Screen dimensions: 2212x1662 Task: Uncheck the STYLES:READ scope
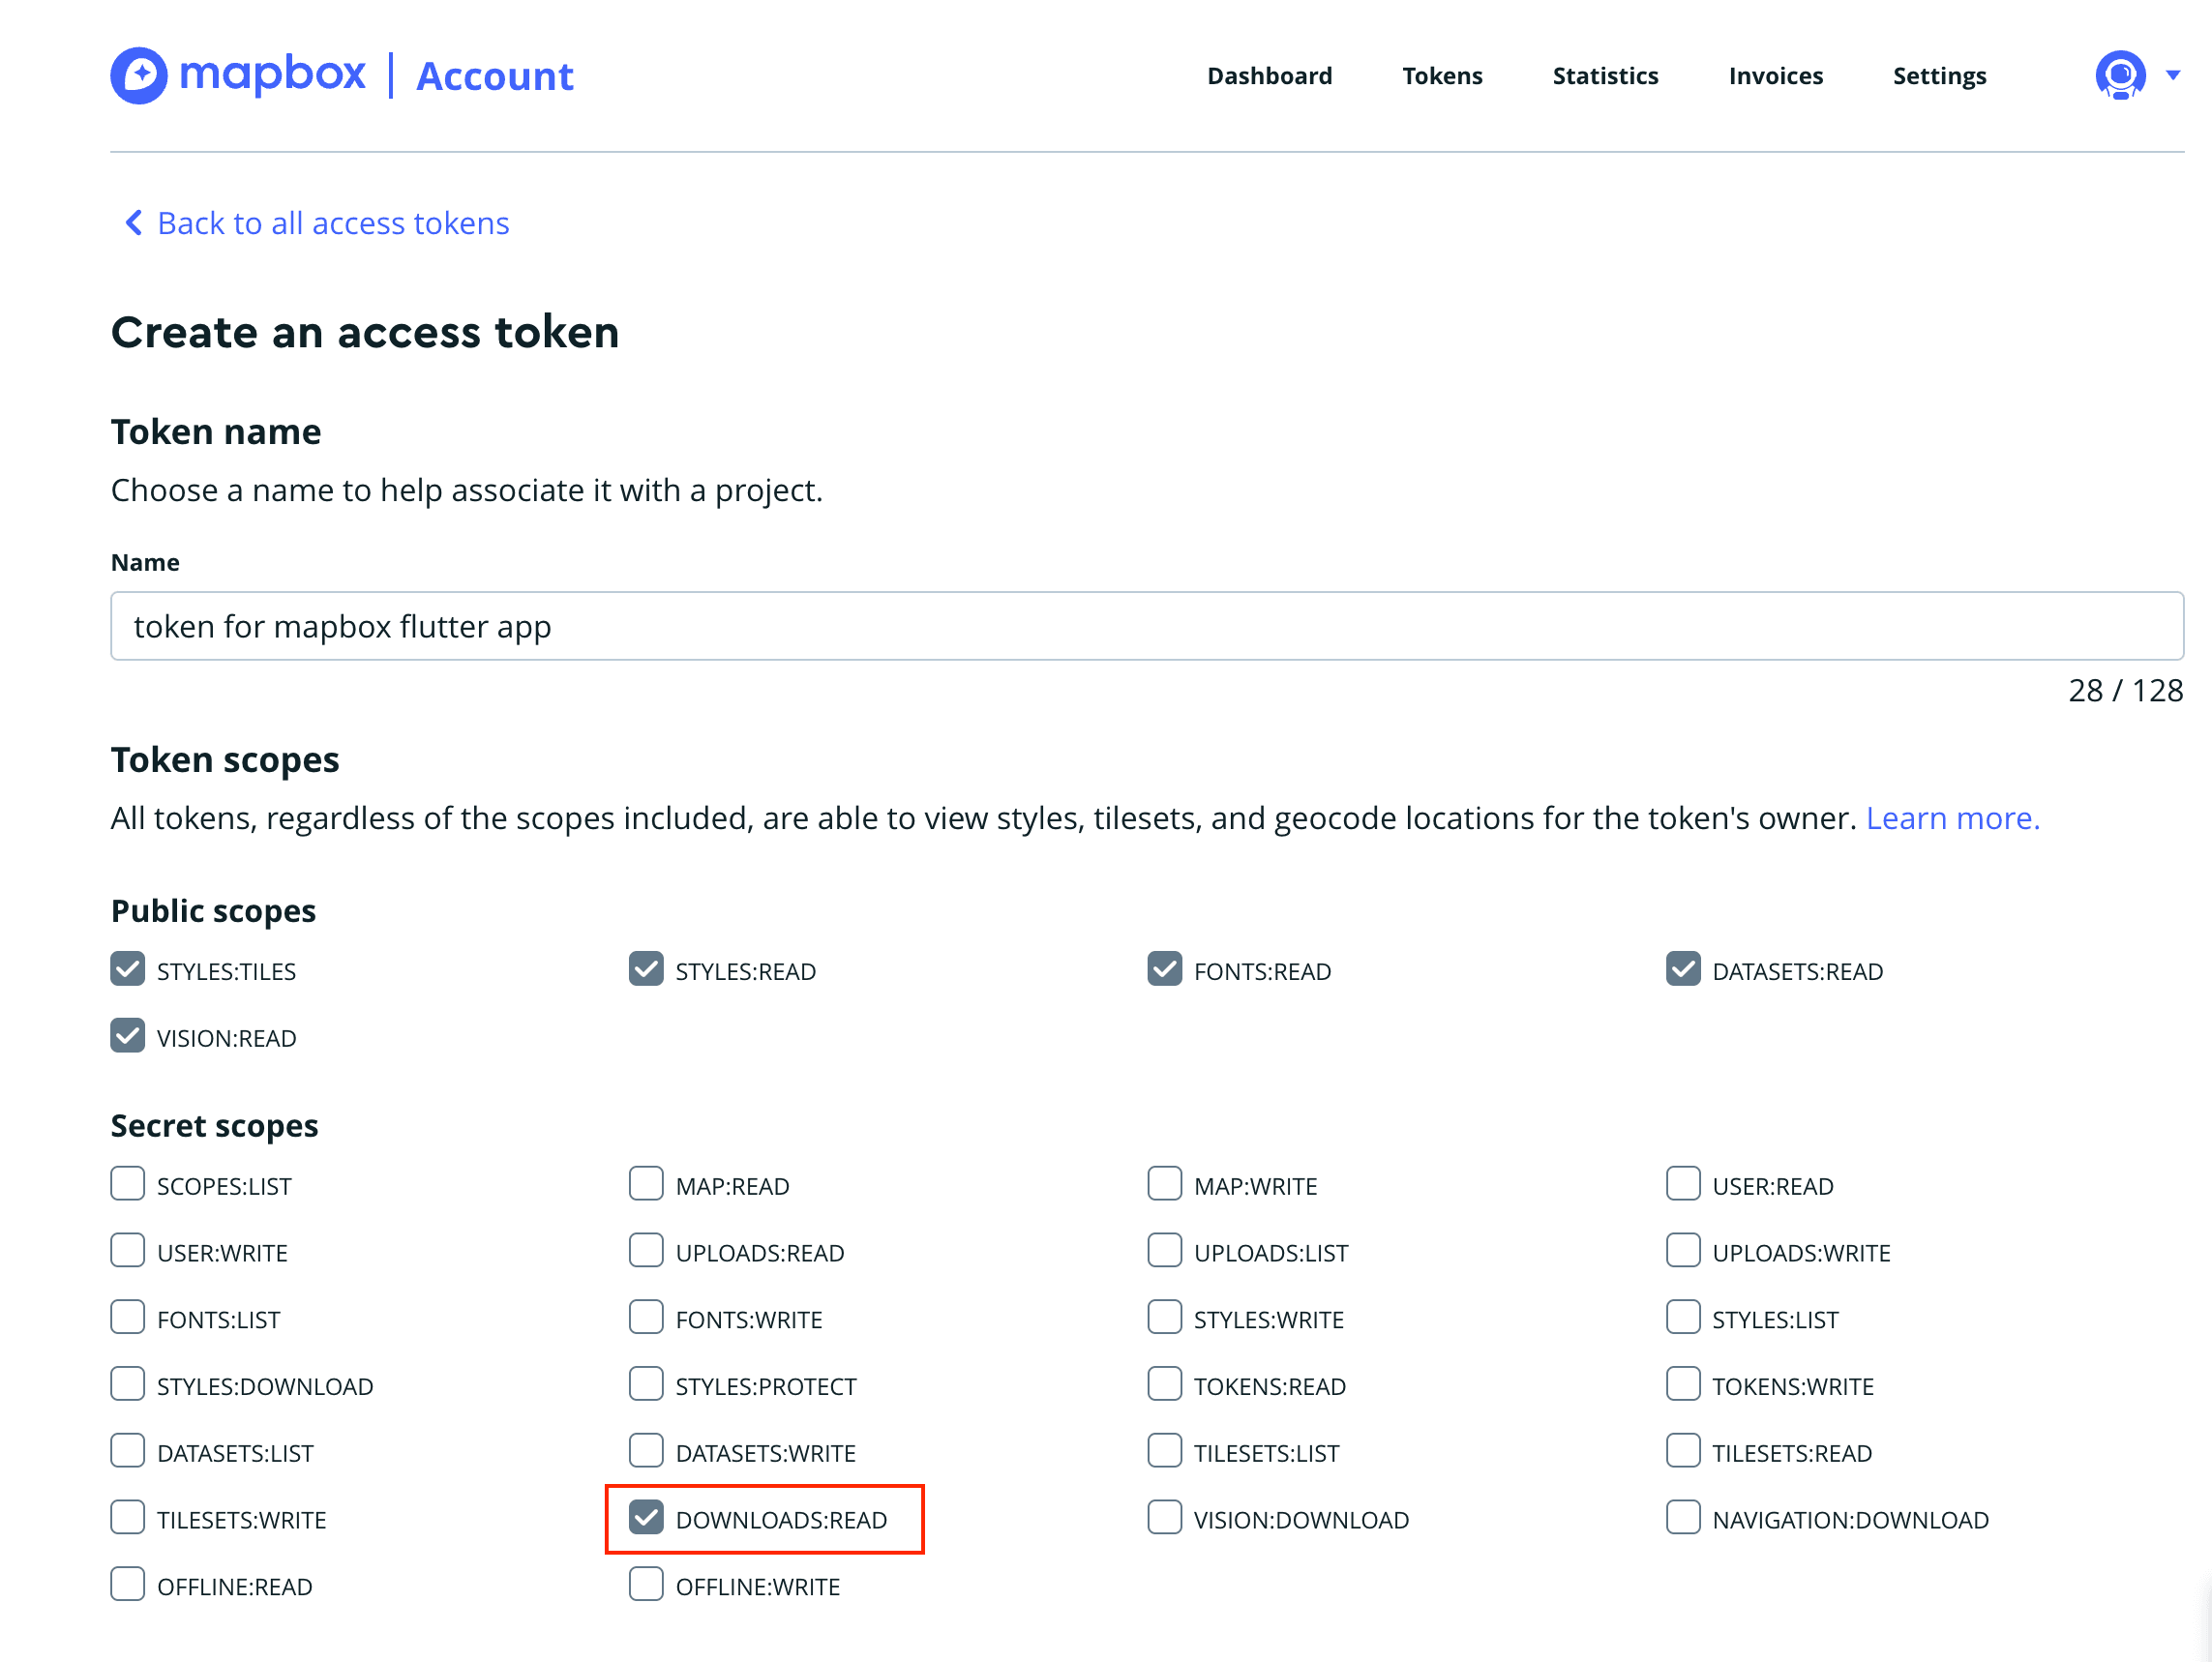click(646, 969)
